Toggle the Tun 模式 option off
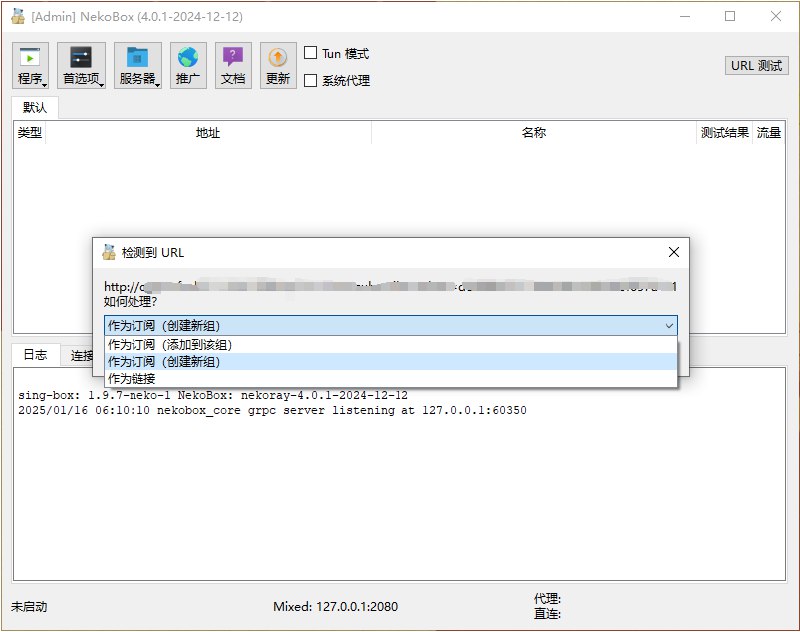 pos(311,53)
